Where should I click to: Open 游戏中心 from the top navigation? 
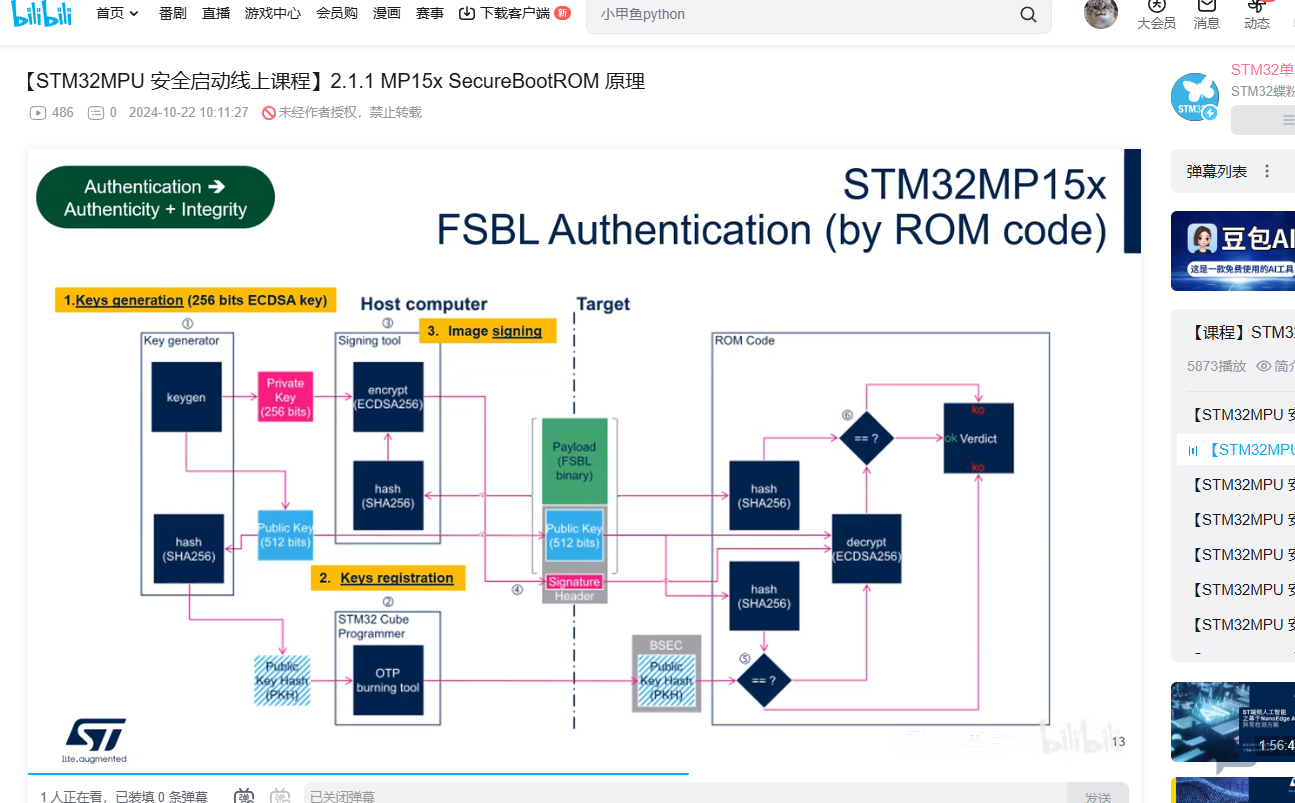[x=273, y=14]
